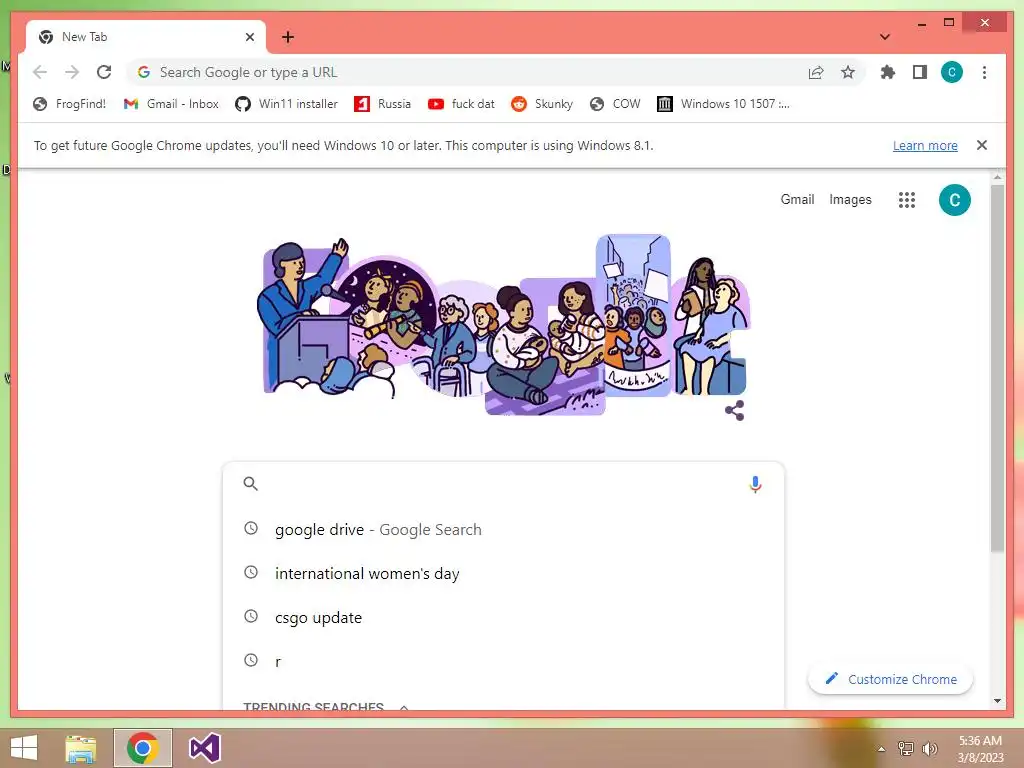Share the doodle via share icon
The width and height of the screenshot is (1024, 768).
[735, 411]
